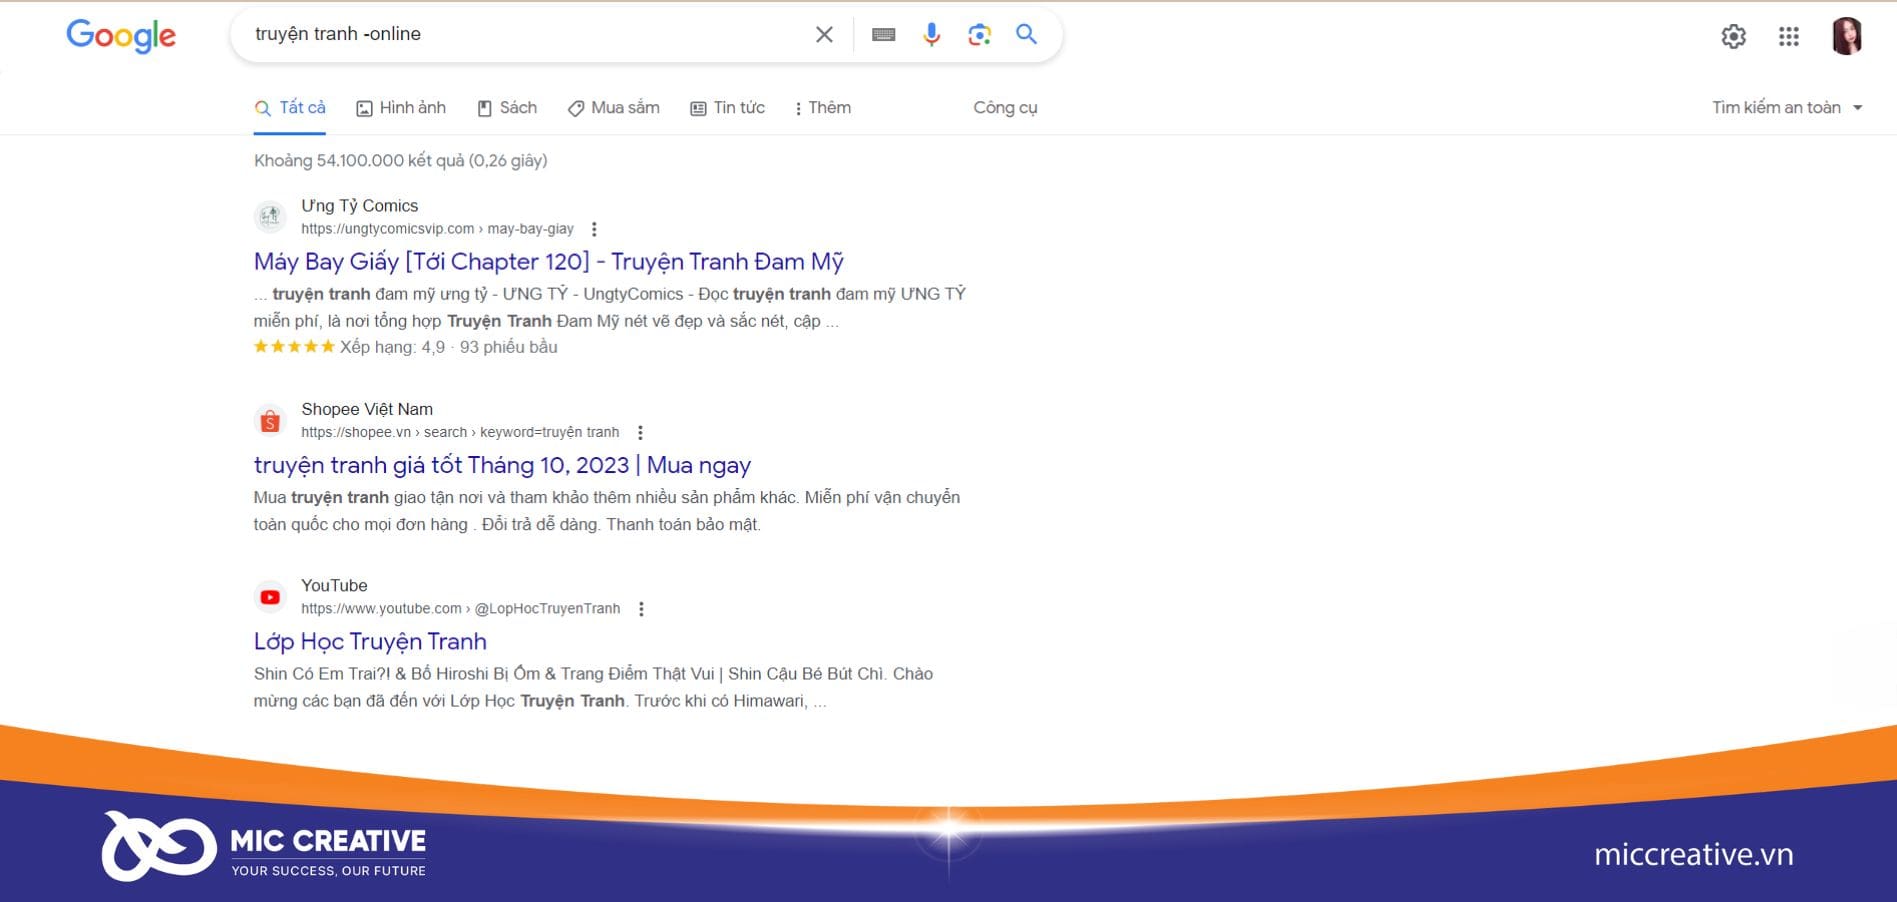
Task: Open truyện tranh giá tốt Tháng 10 result
Action: coord(502,465)
